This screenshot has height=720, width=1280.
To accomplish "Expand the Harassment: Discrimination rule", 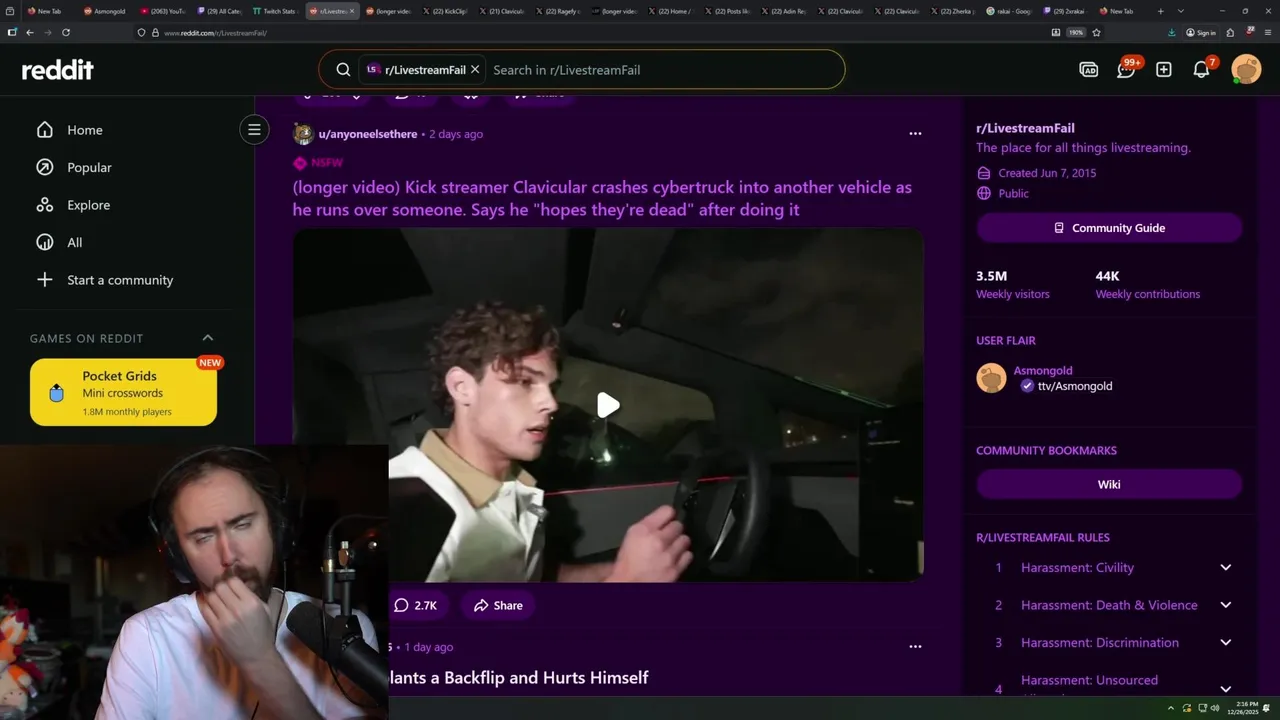I will tap(1226, 643).
